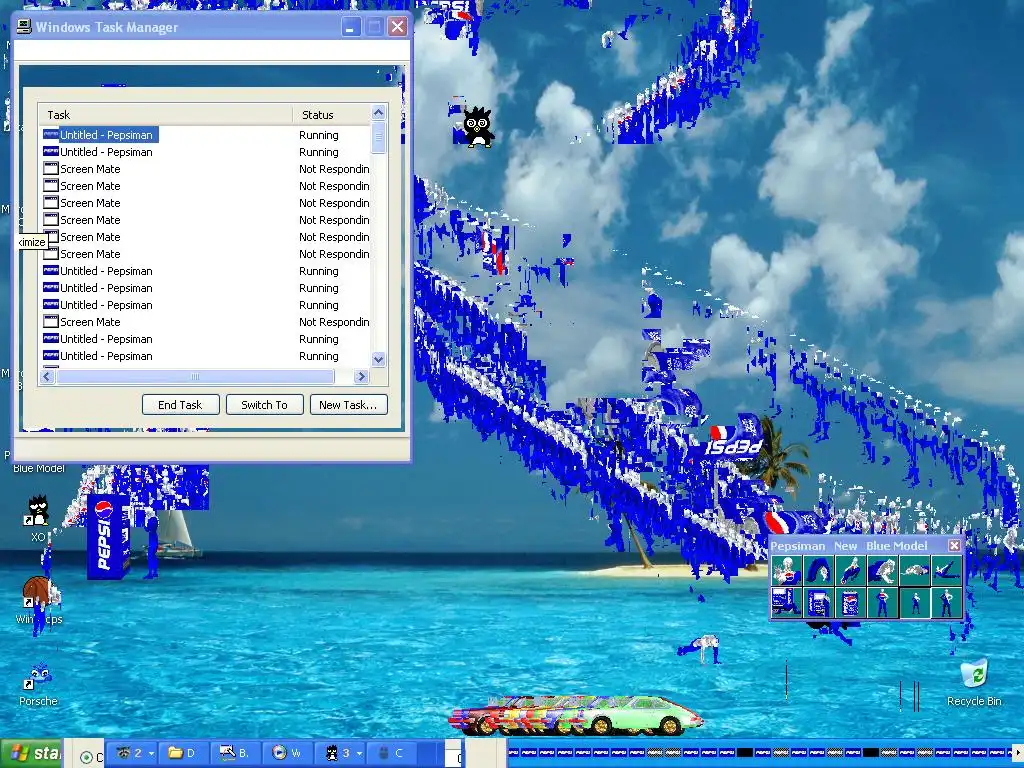1024x768 pixels.
Task: Open the Recycle Bin
Action: [974, 683]
